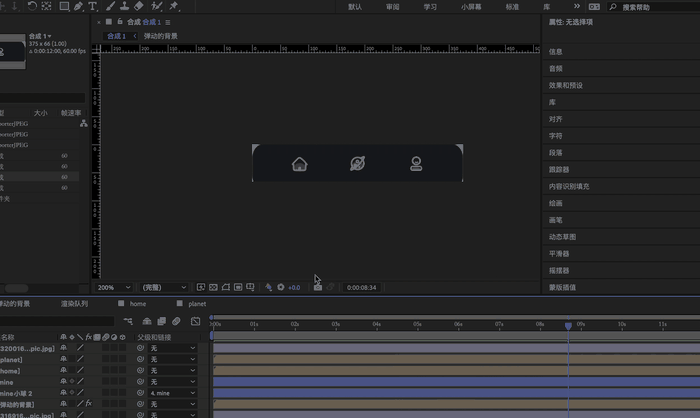Select the Pen tool
This screenshot has width=700, height=418.
coord(79,6)
